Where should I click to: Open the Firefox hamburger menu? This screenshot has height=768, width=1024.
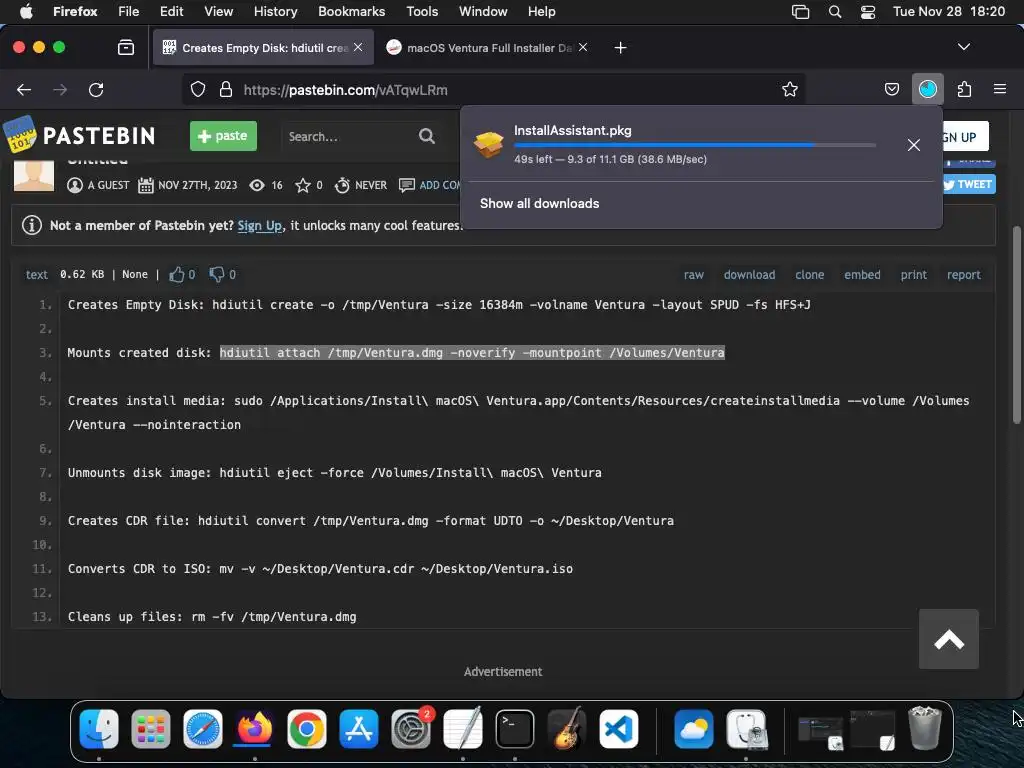pos(999,89)
